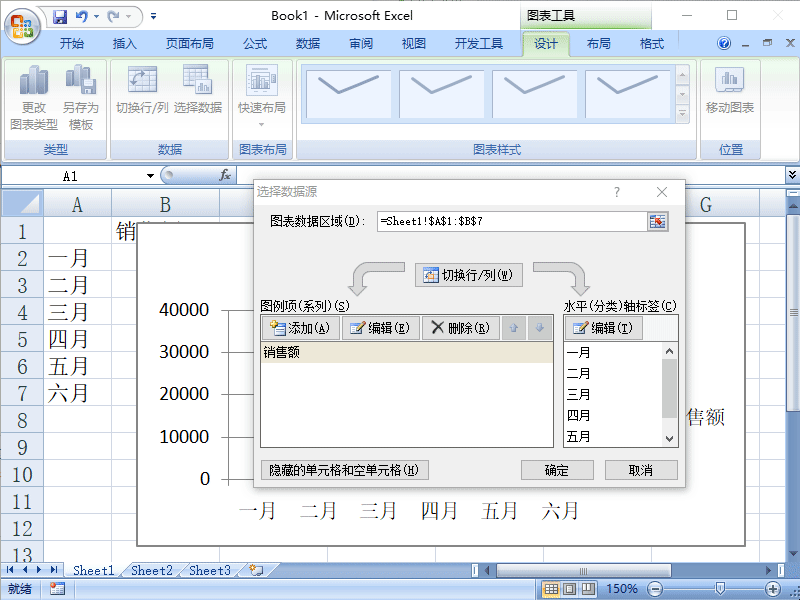
Task: Switch to 视图 (View) tab
Action: pos(413,44)
